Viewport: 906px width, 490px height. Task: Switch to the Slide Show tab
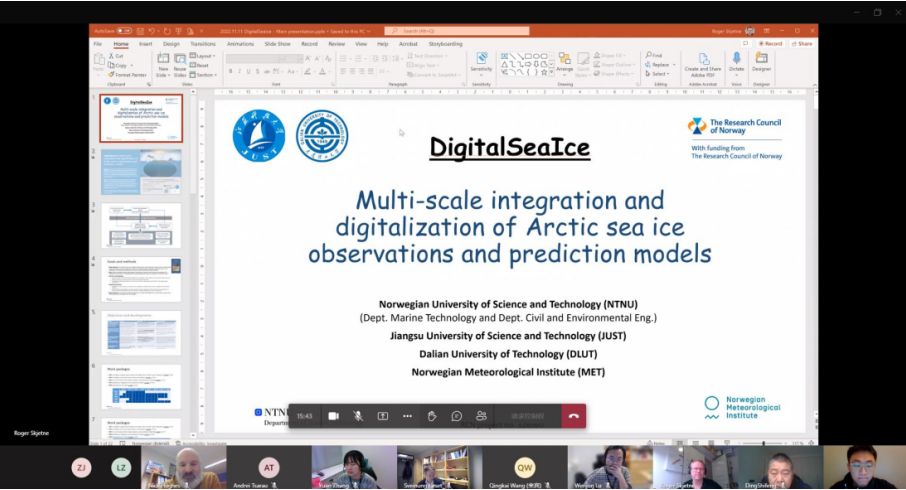pyautogui.click(x=277, y=44)
